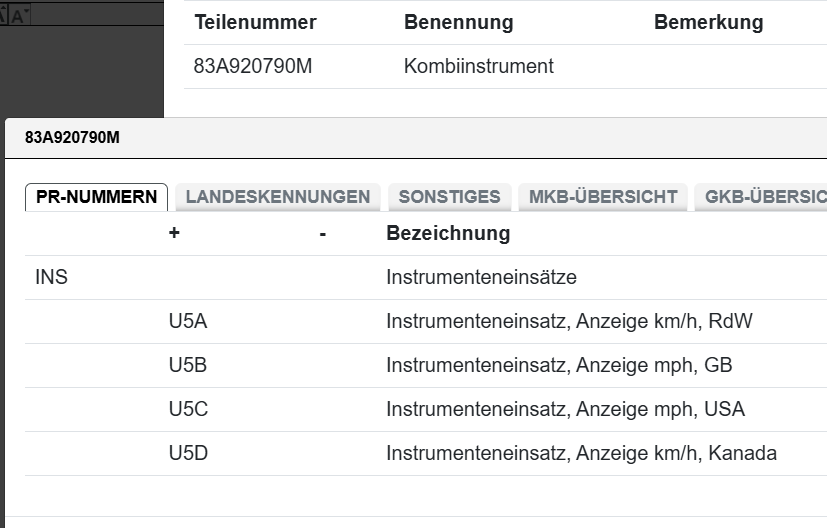This screenshot has width=827, height=528.
Task: Select PR code U5C
Action: click(x=188, y=410)
